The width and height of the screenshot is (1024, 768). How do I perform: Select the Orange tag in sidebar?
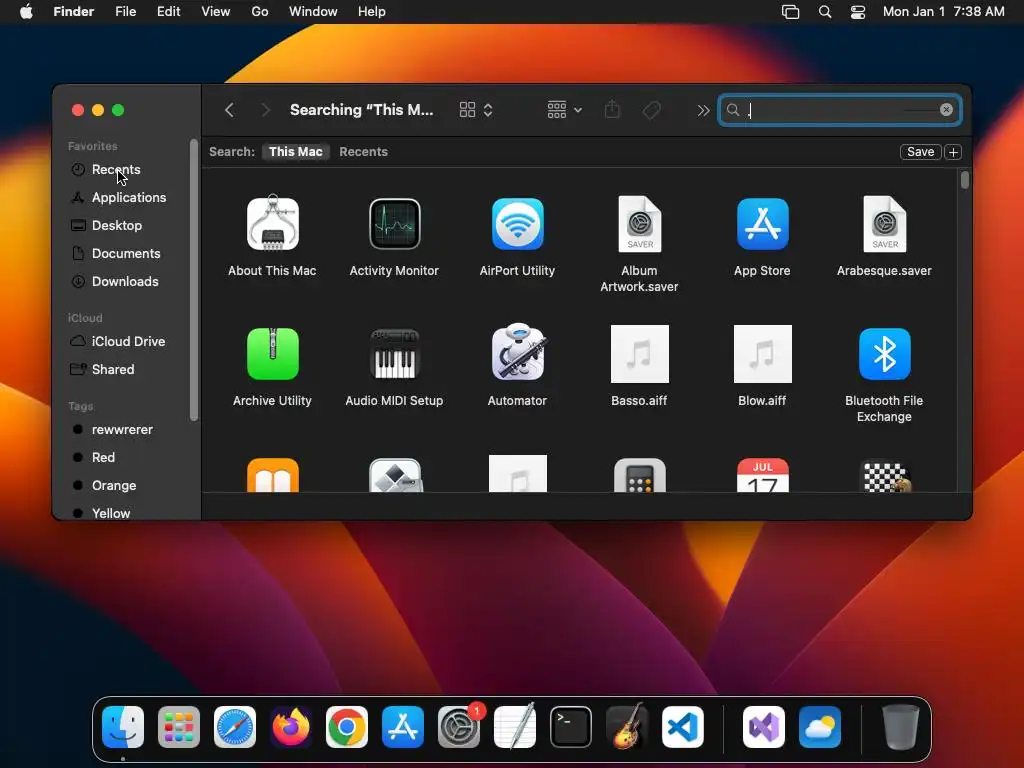click(114, 486)
